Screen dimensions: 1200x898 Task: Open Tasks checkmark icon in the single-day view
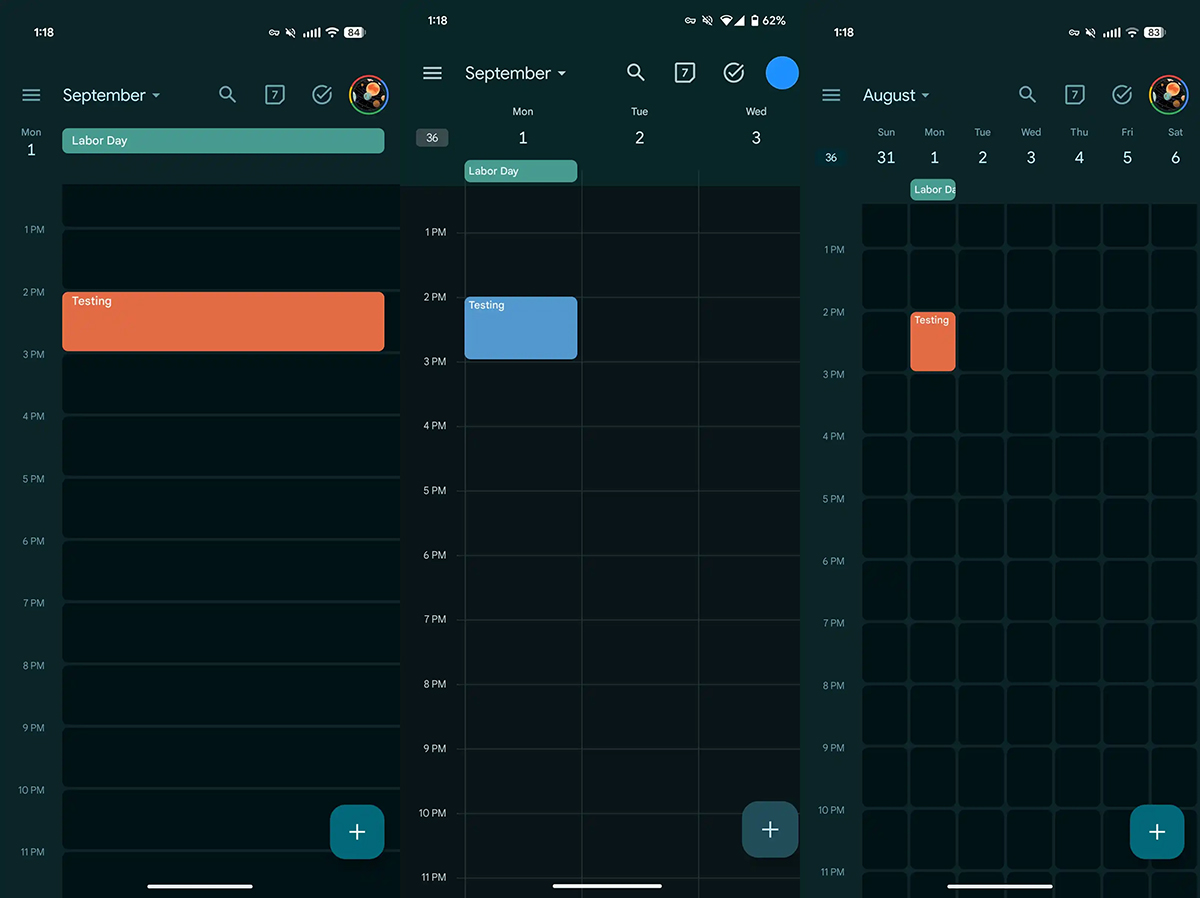(322, 95)
